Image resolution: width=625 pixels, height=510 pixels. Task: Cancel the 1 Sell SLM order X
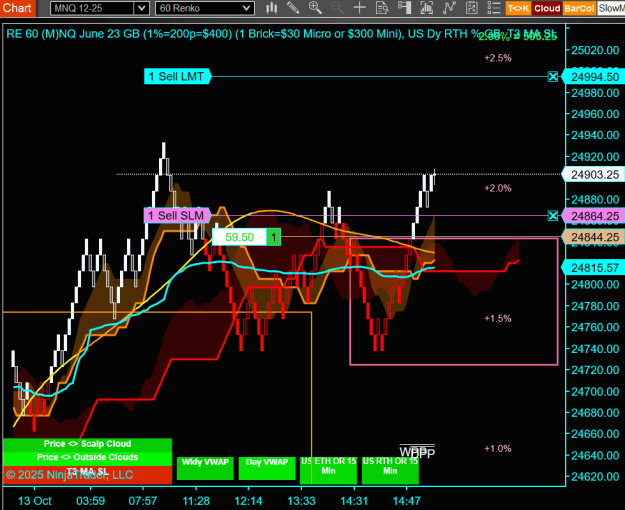pyautogui.click(x=552, y=216)
